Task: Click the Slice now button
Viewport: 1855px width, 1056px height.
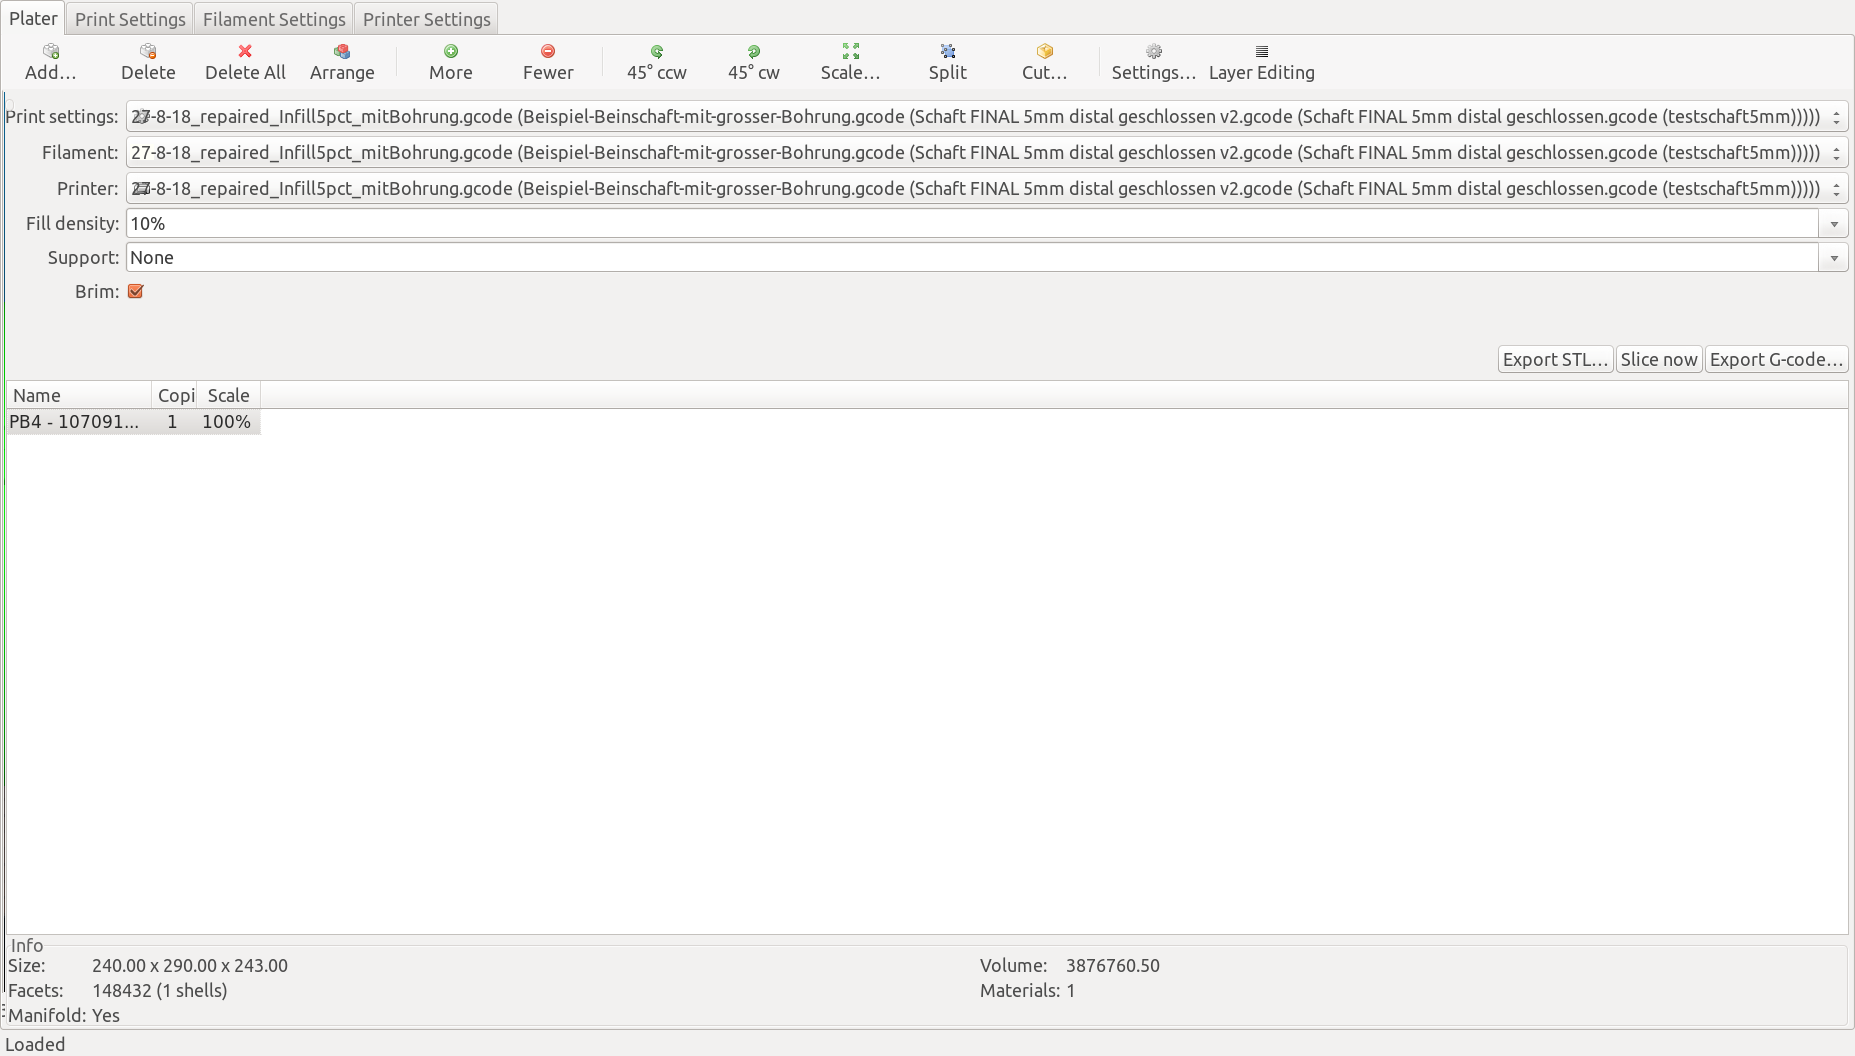Action: [1659, 359]
